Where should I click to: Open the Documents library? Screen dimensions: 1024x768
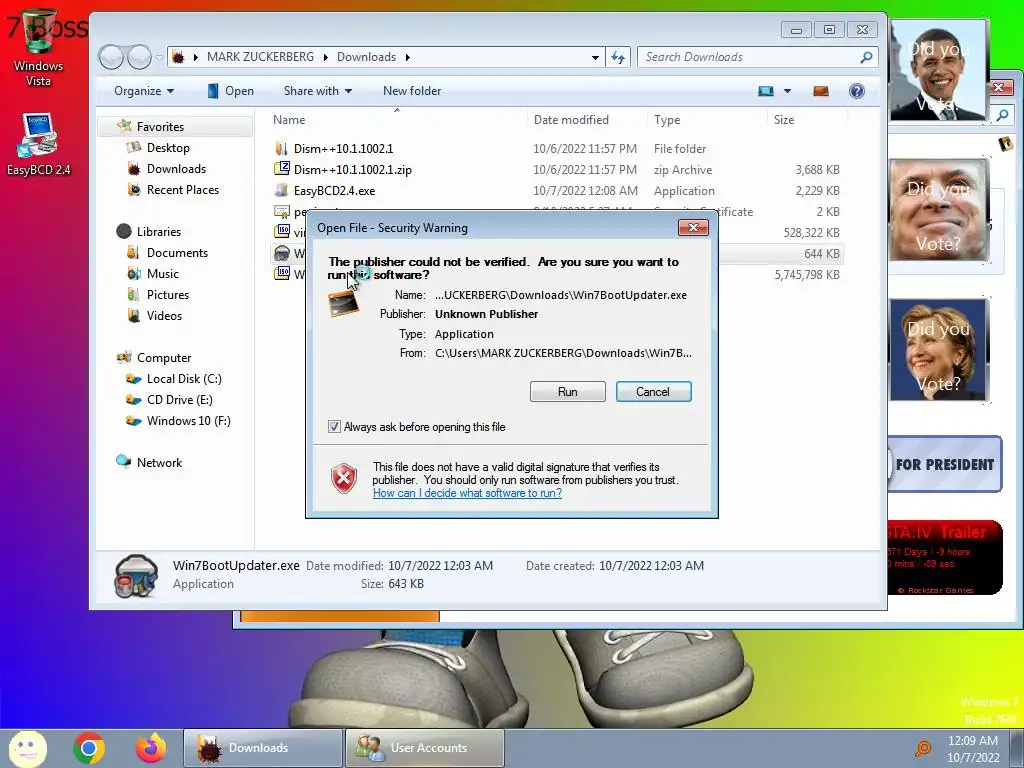(x=177, y=253)
